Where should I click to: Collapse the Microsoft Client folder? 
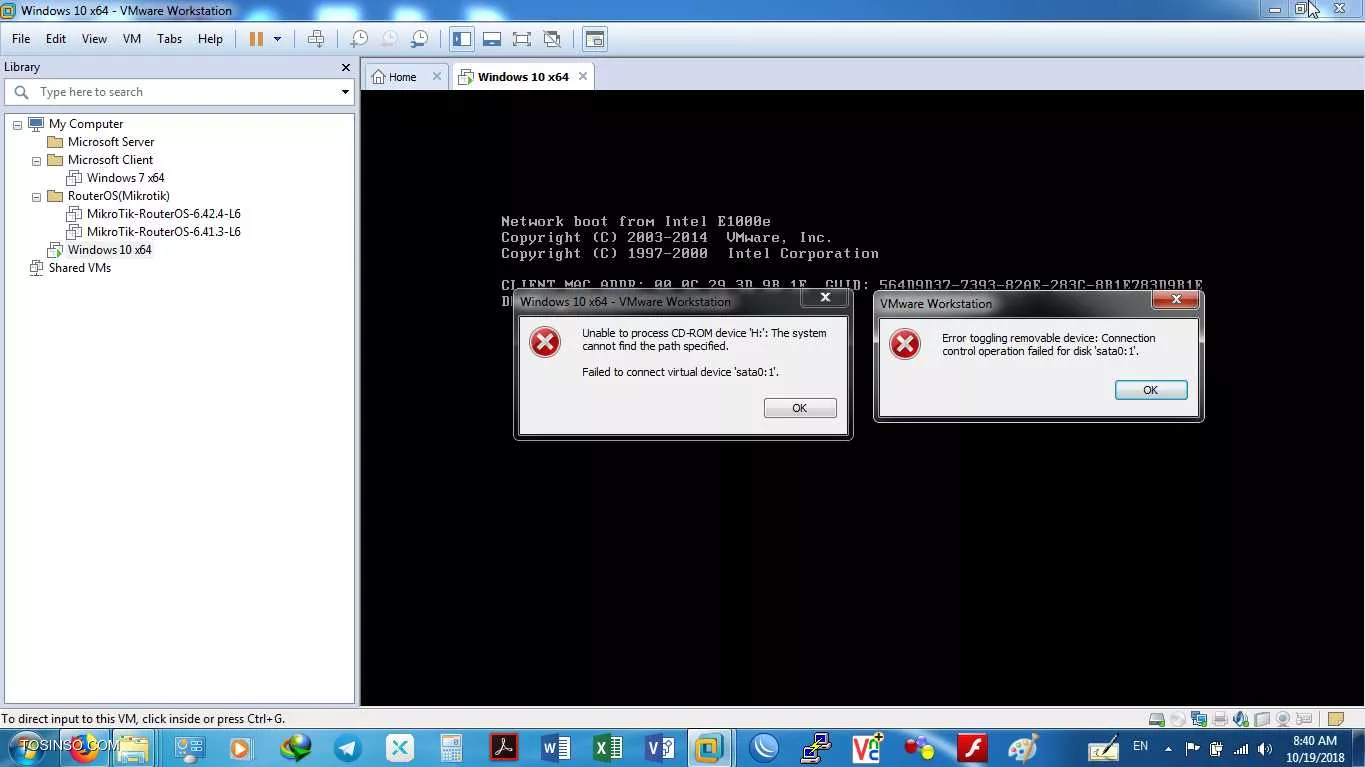tap(36, 160)
